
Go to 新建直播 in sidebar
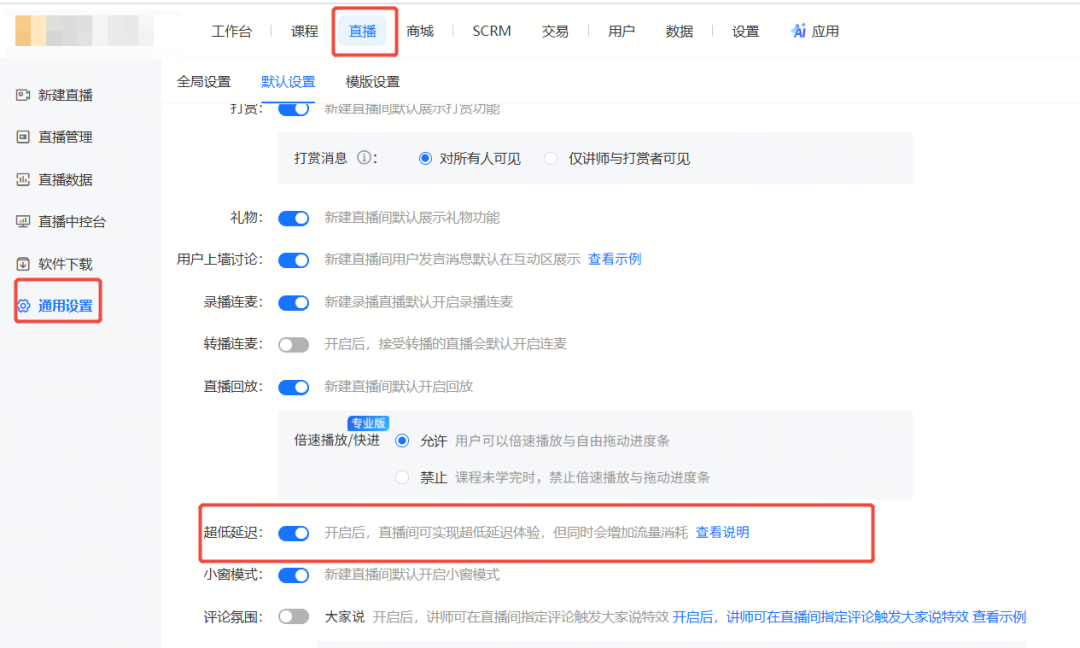[x=65, y=95]
